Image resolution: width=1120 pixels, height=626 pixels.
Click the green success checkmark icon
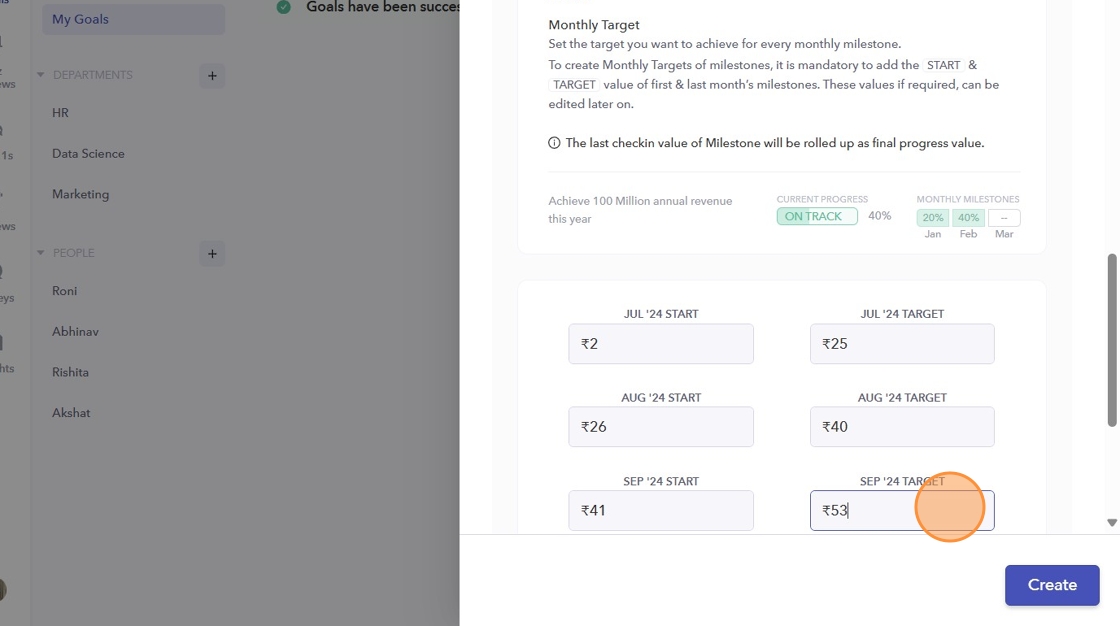tap(284, 7)
